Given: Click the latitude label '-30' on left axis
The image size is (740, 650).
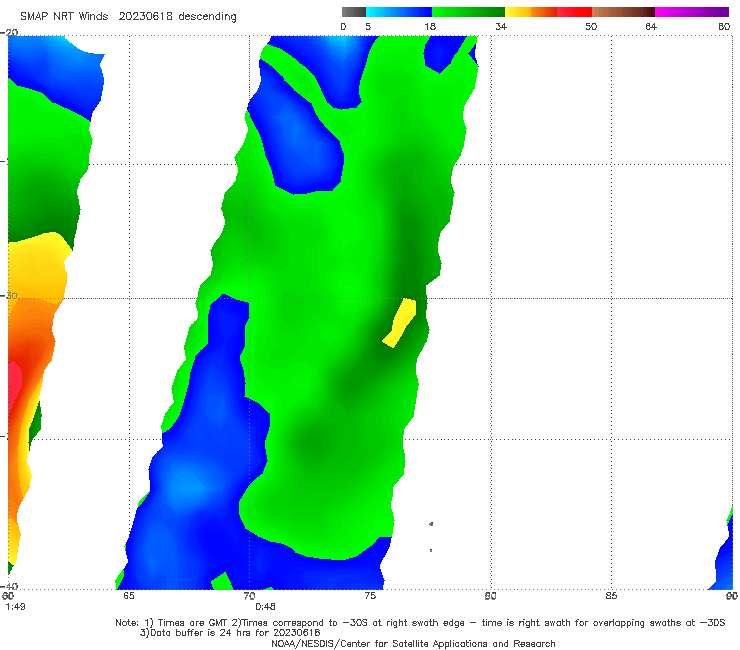Looking at the screenshot, I should pos(9,295).
